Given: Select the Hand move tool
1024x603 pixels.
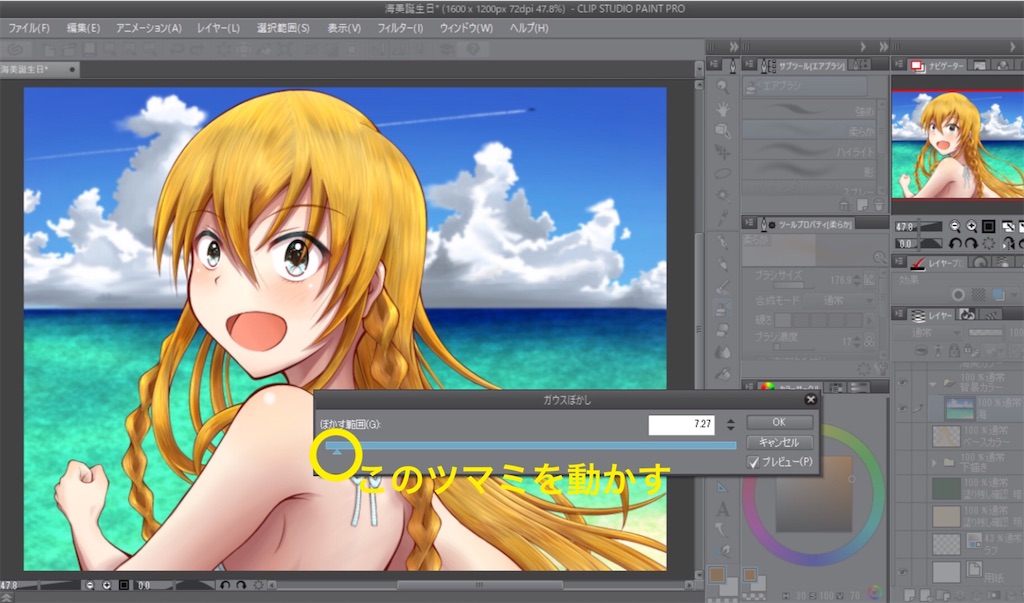Looking at the screenshot, I should point(722,108).
